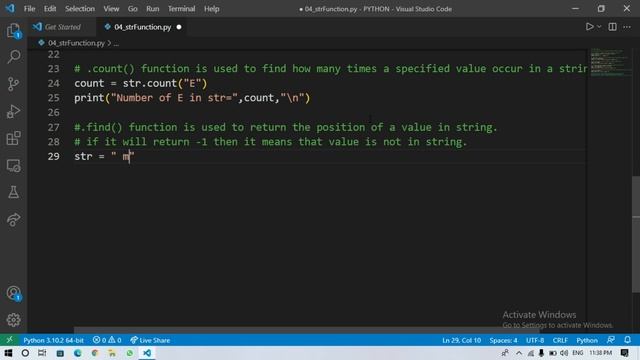Image resolution: width=640 pixels, height=360 pixels.
Task: Click the editor horizontal scrollbar
Action: click(306, 330)
